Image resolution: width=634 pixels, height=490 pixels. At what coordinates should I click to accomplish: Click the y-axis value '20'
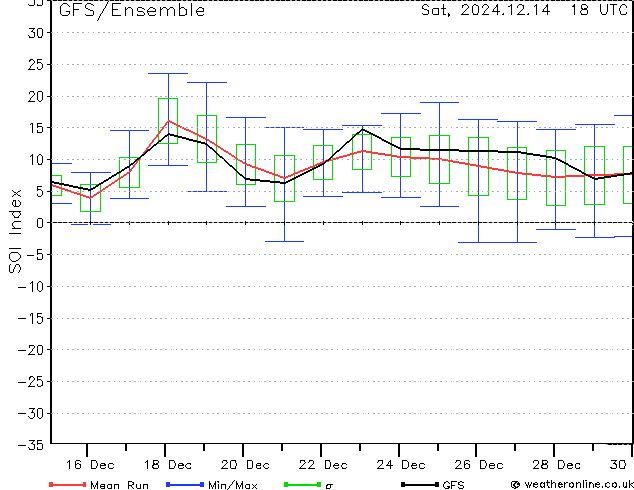(36, 96)
